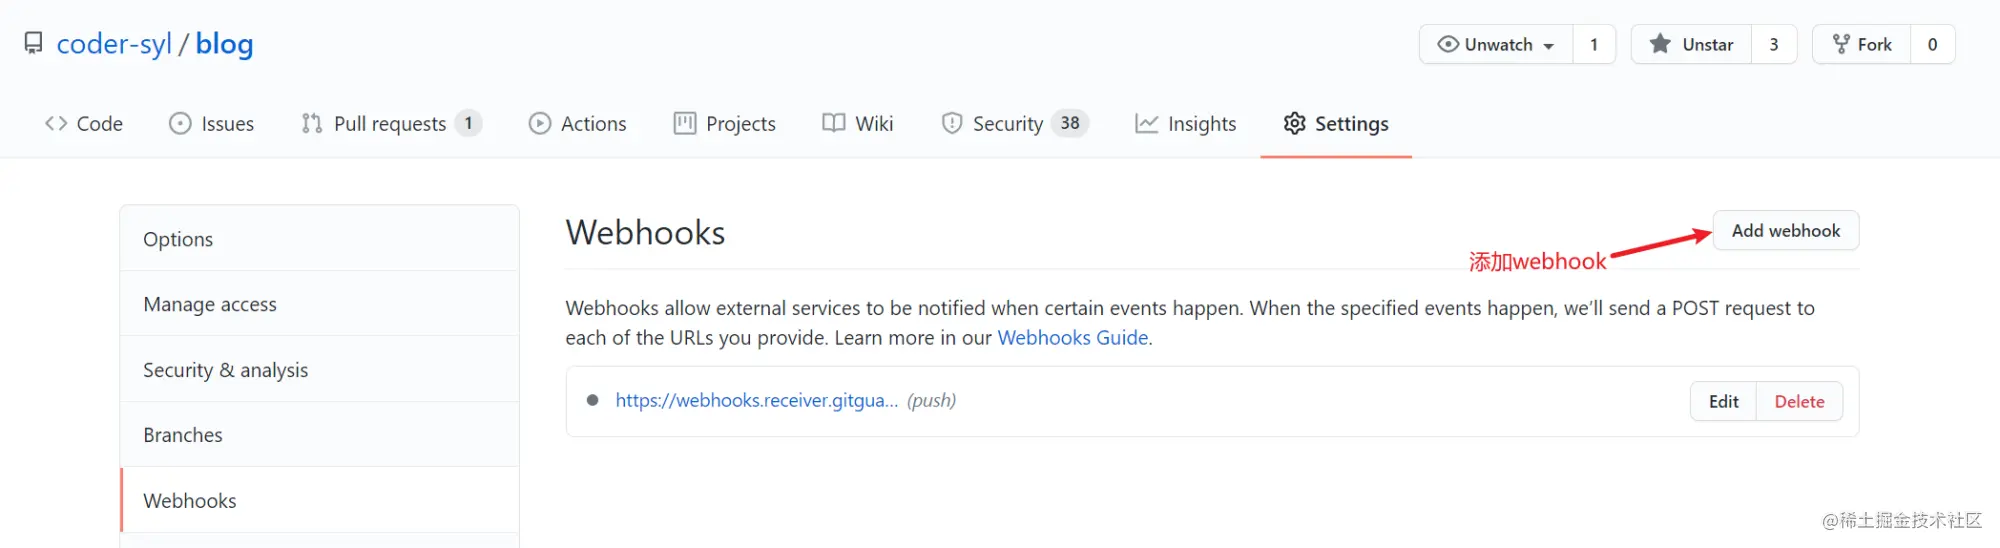Image resolution: width=2000 pixels, height=548 pixels.
Task: Click the Issues circle icon
Action: pos(180,123)
